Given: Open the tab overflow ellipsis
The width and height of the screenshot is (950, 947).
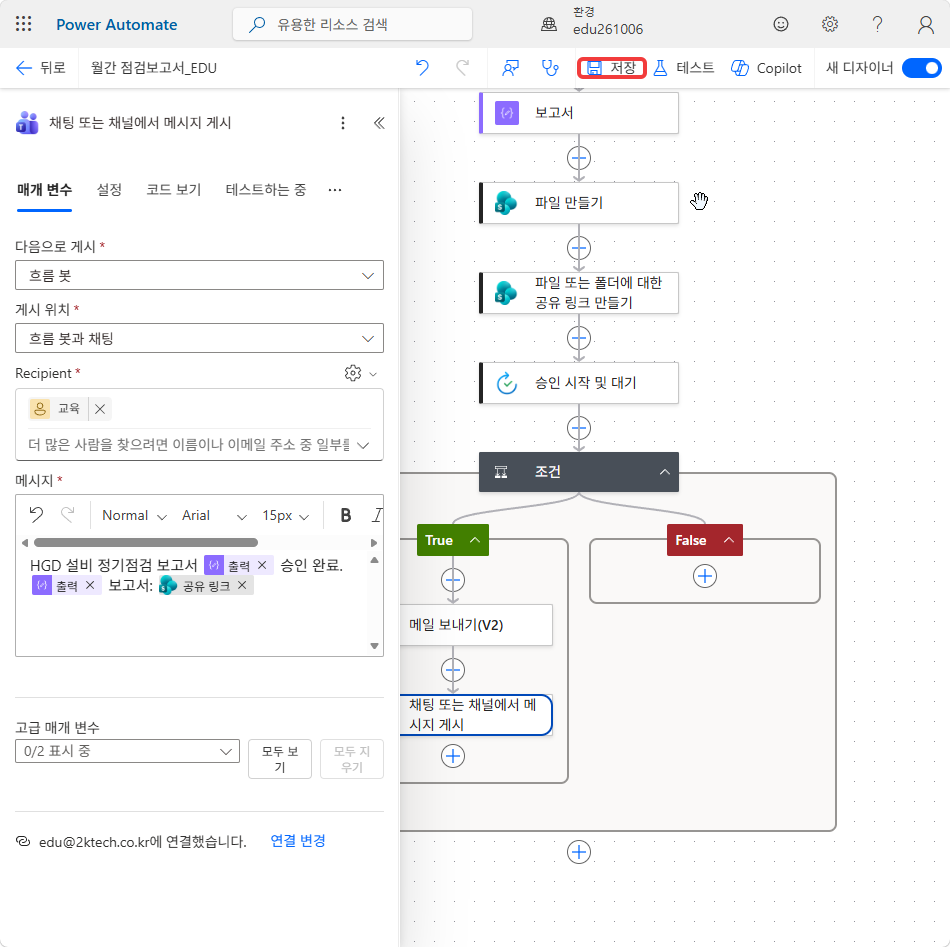Looking at the screenshot, I should coord(335,190).
